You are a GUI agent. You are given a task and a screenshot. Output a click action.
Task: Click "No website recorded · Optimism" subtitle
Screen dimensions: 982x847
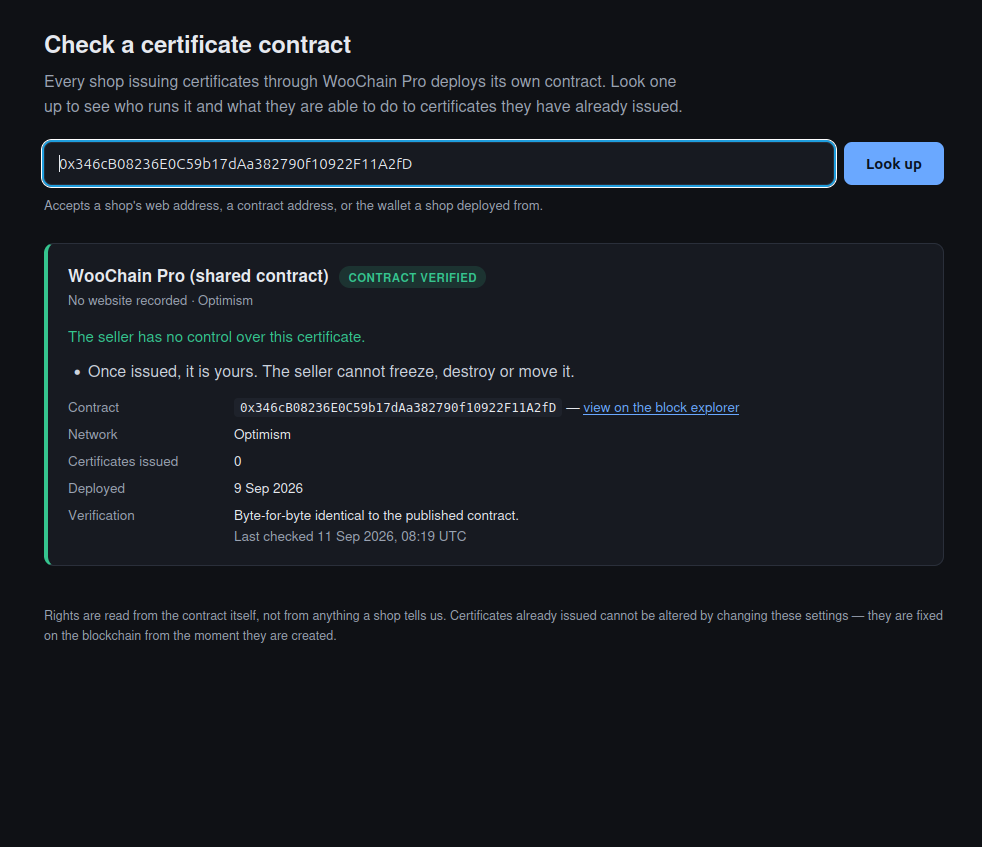click(160, 301)
